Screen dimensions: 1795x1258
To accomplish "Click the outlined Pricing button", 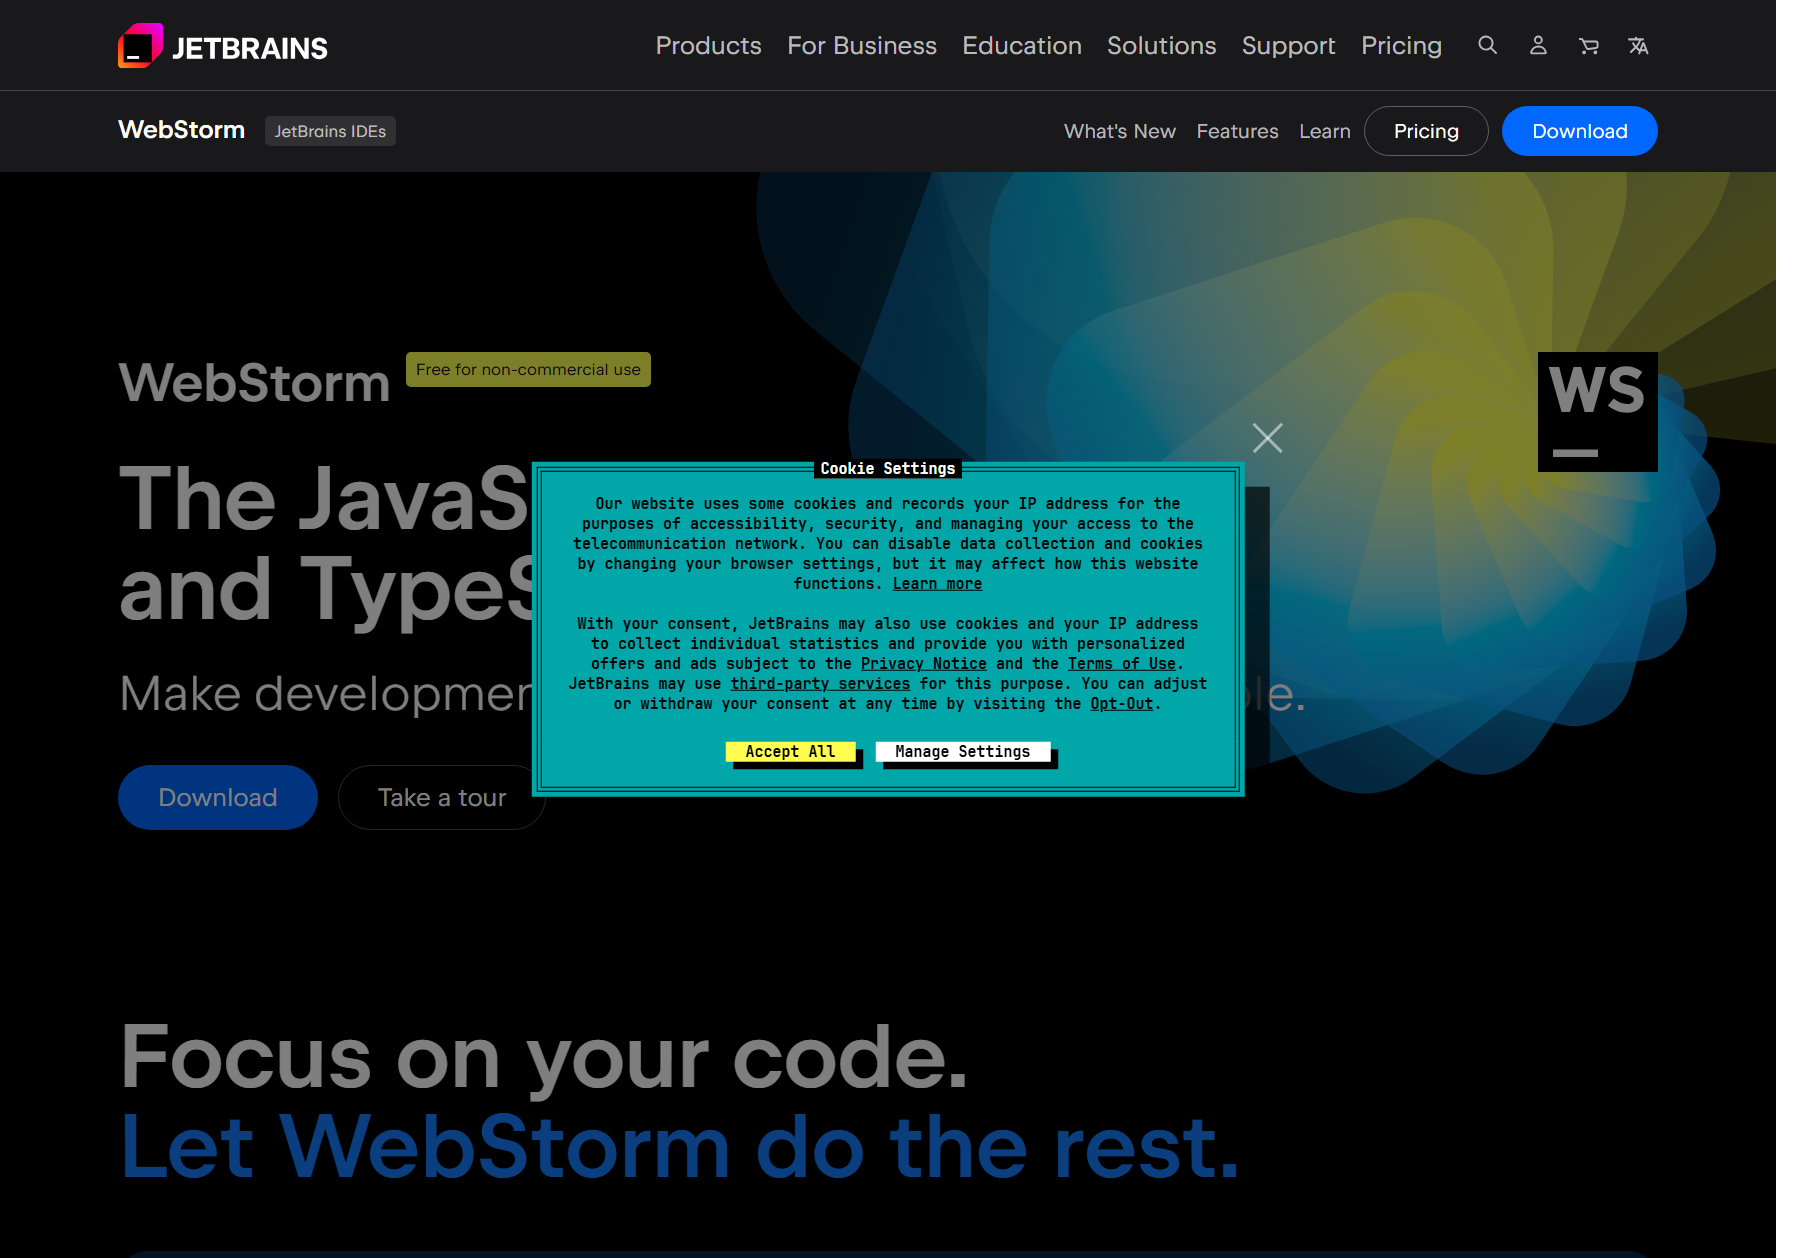I will click(1426, 131).
